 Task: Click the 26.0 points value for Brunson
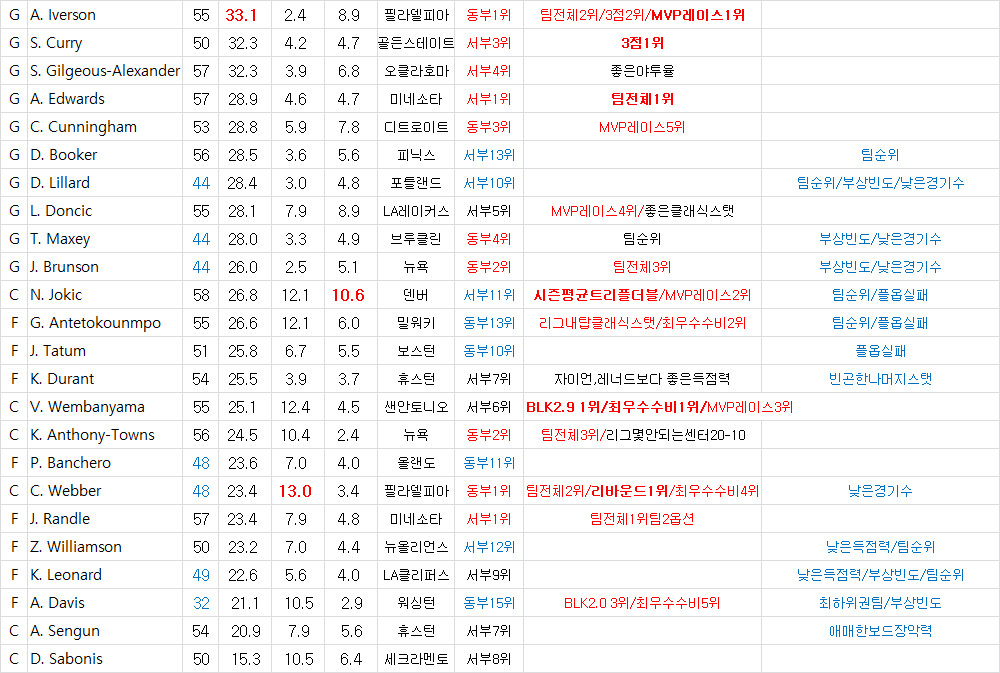pyautogui.click(x=242, y=267)
